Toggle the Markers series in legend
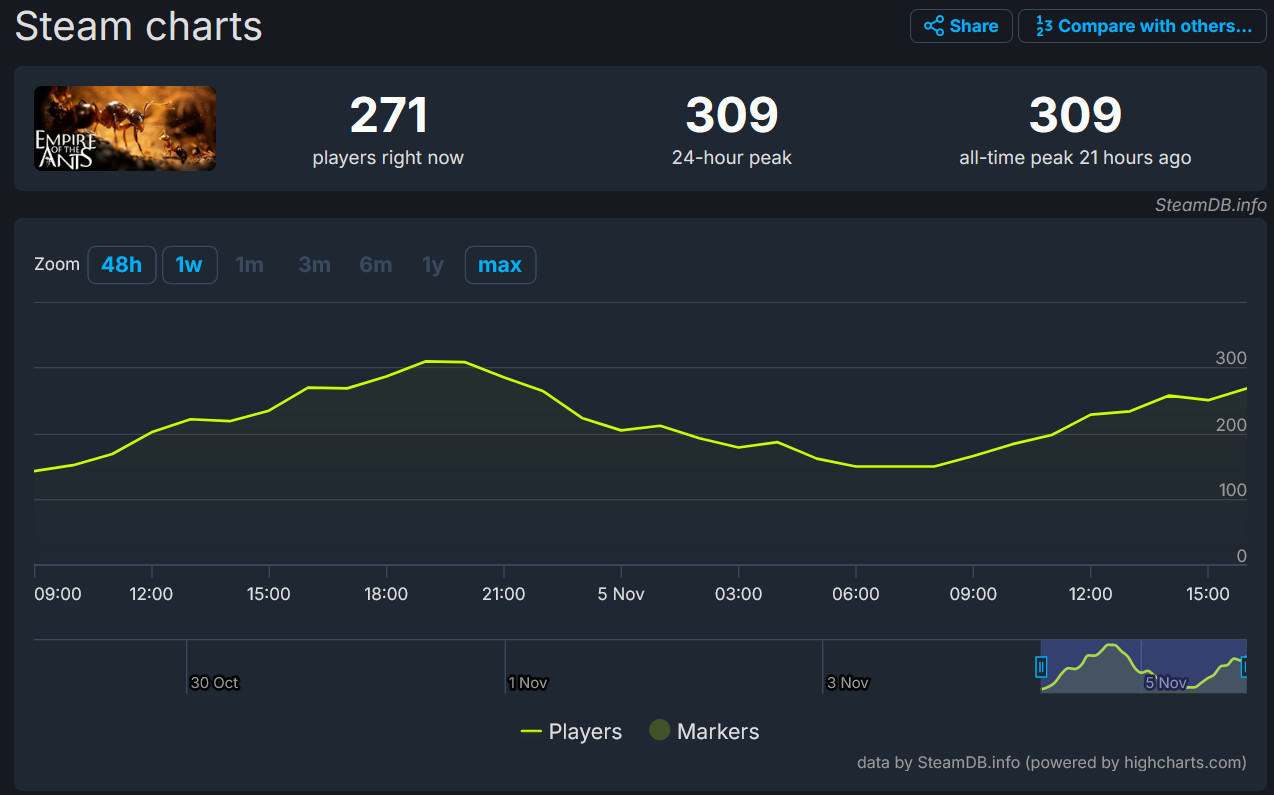The width and height of the screenshot is (1274, 795). (x=717, y=732)
